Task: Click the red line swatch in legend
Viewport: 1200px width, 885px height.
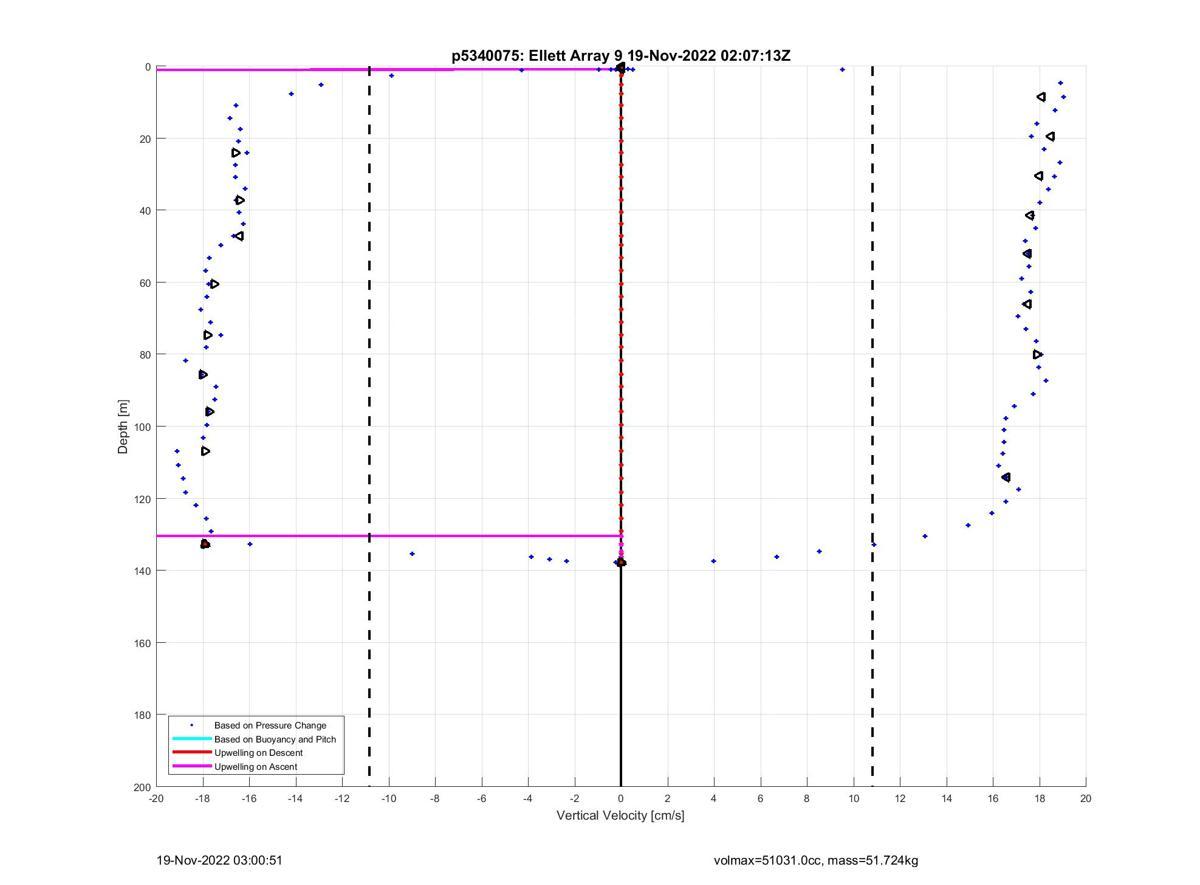Action: pyautogui.click(x=191, y=753)
